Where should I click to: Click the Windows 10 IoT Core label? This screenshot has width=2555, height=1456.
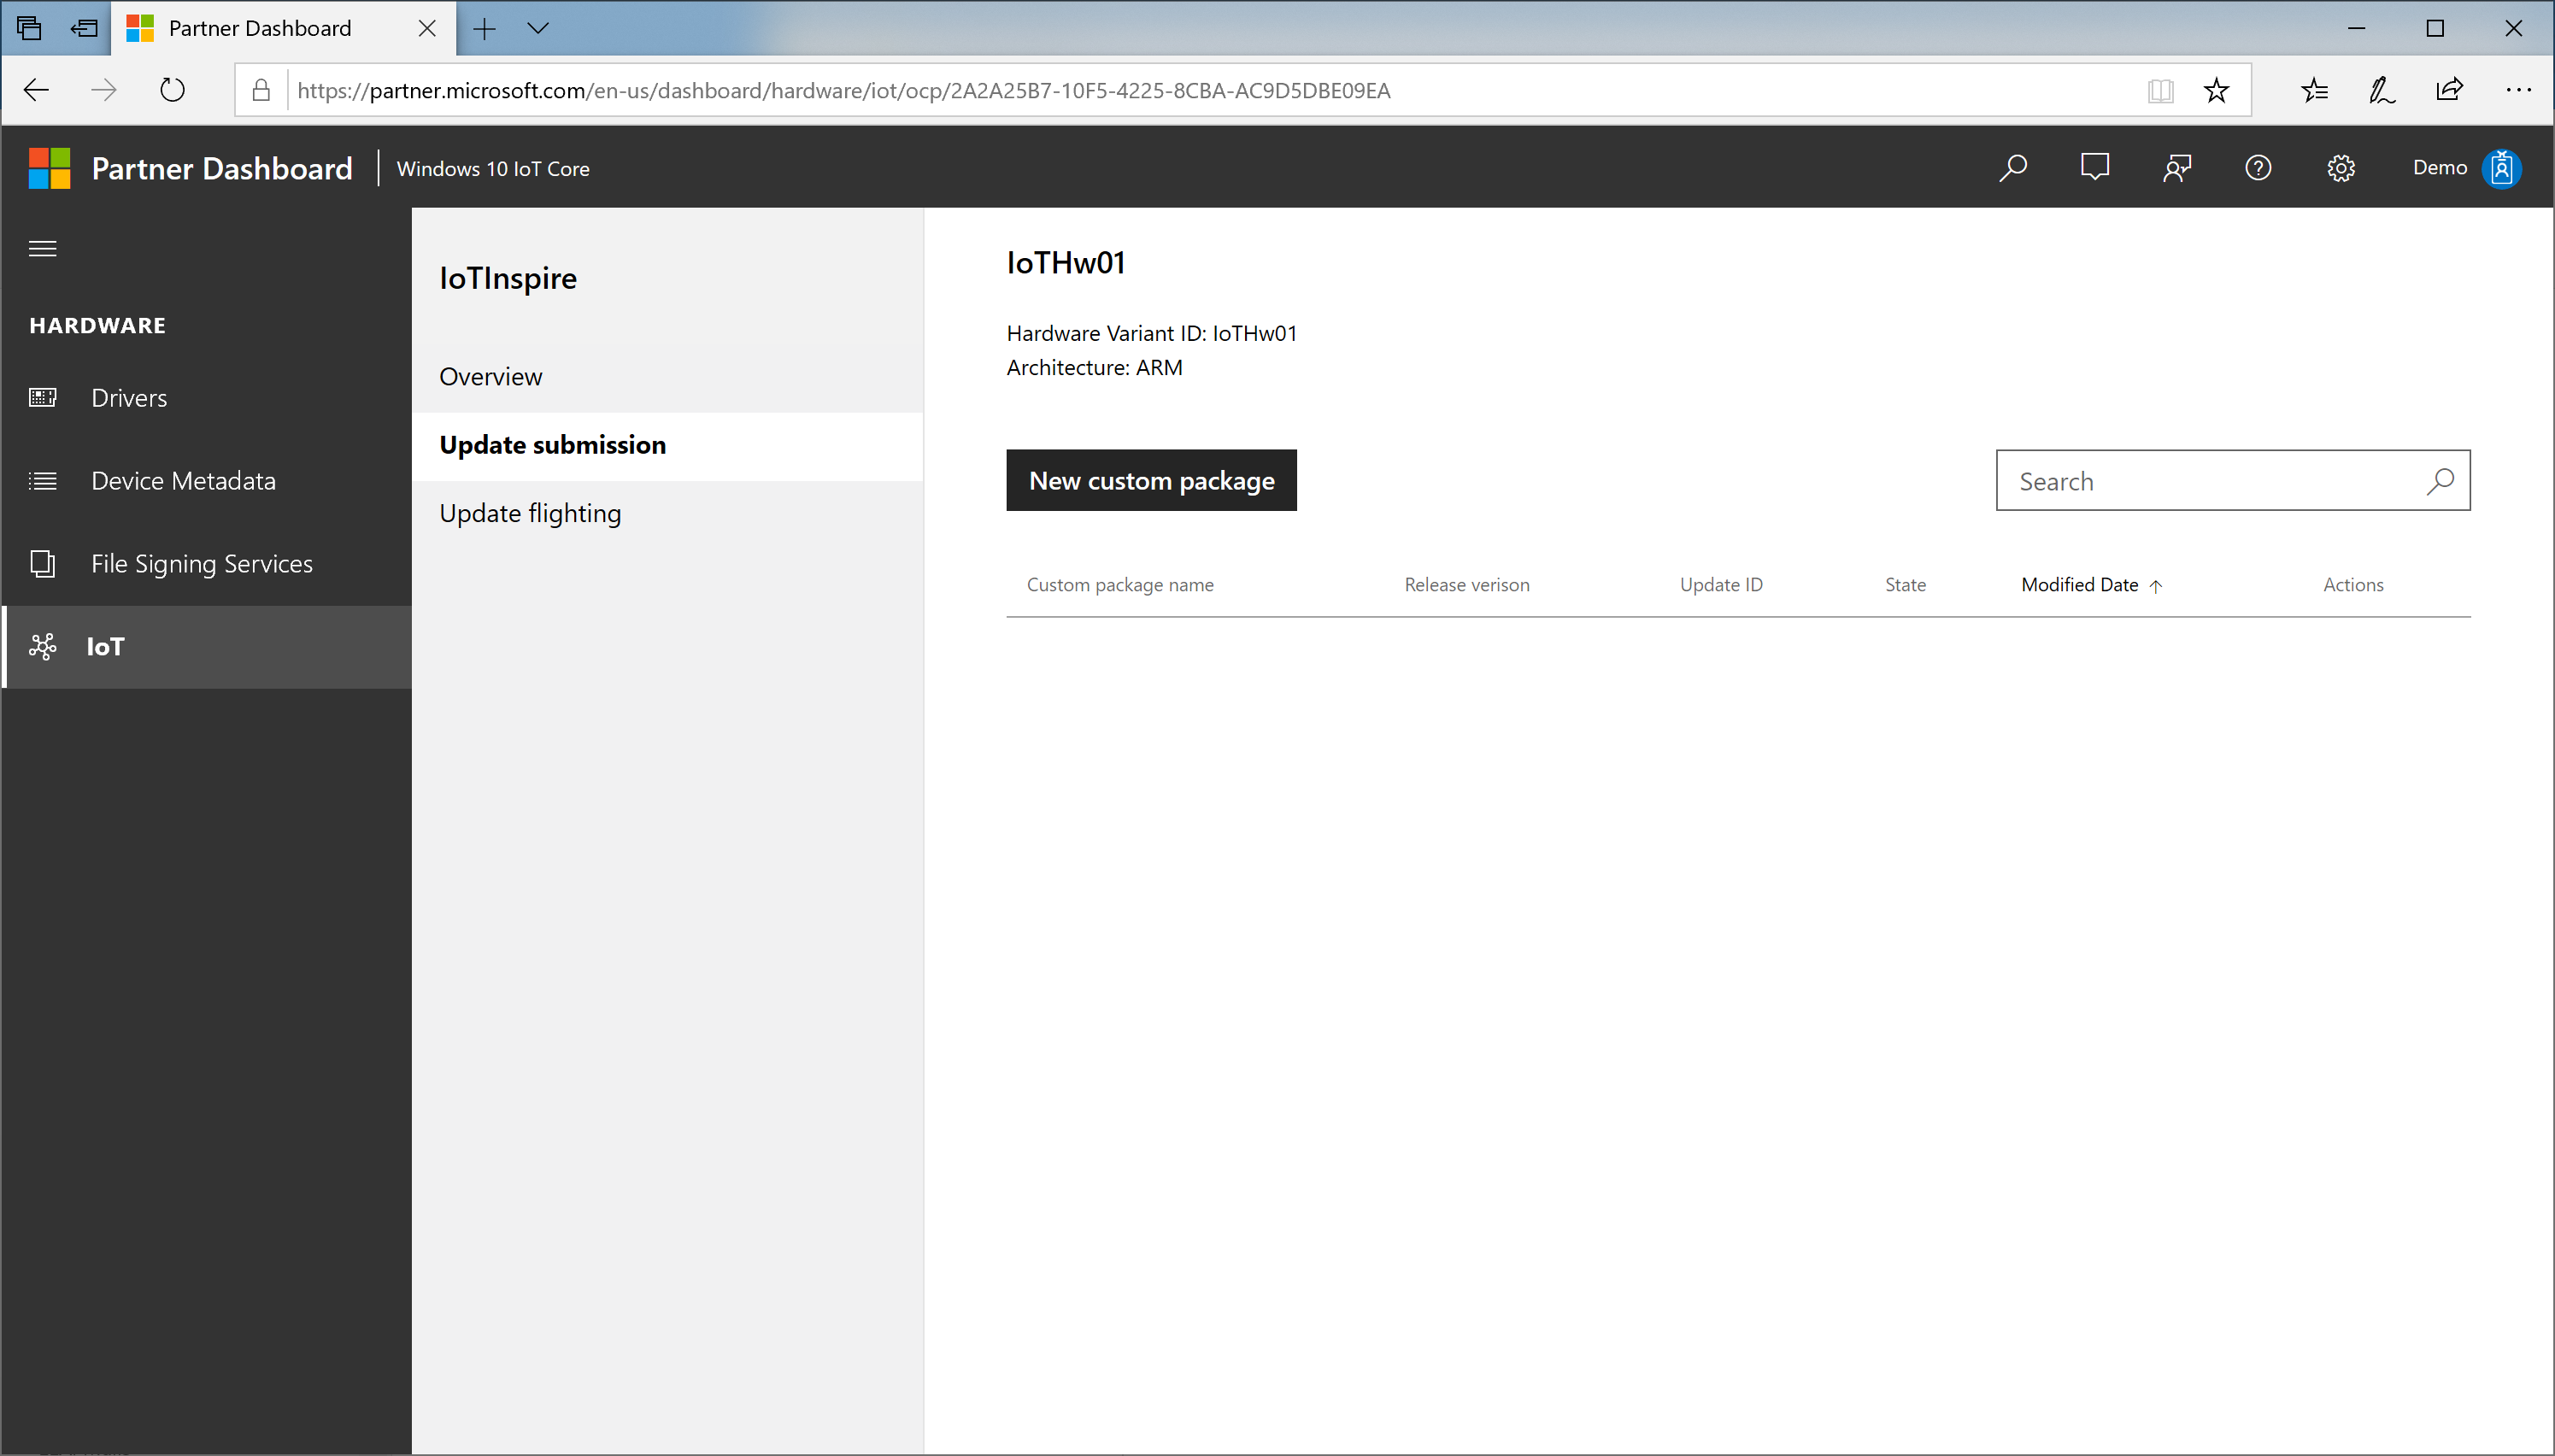491,167
